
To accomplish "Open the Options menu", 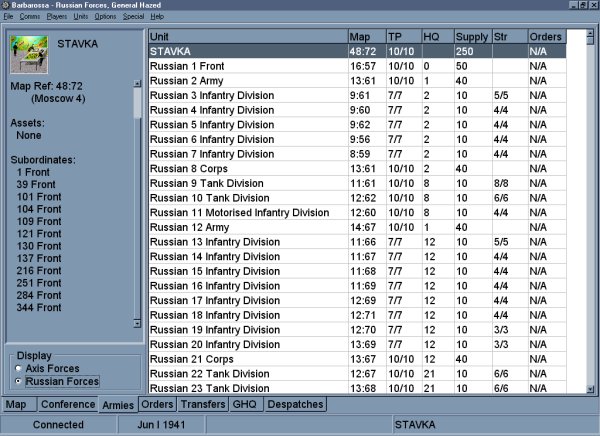I will [105, 16].
